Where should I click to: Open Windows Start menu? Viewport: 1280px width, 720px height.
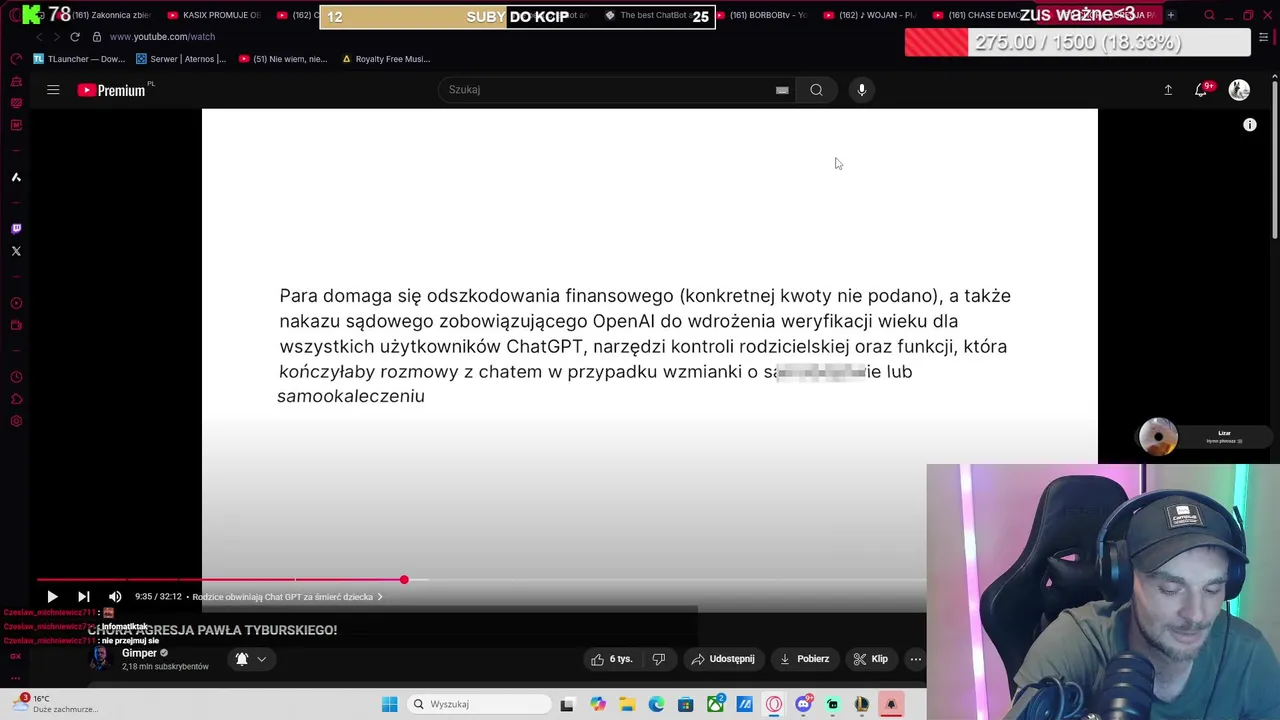389,704
